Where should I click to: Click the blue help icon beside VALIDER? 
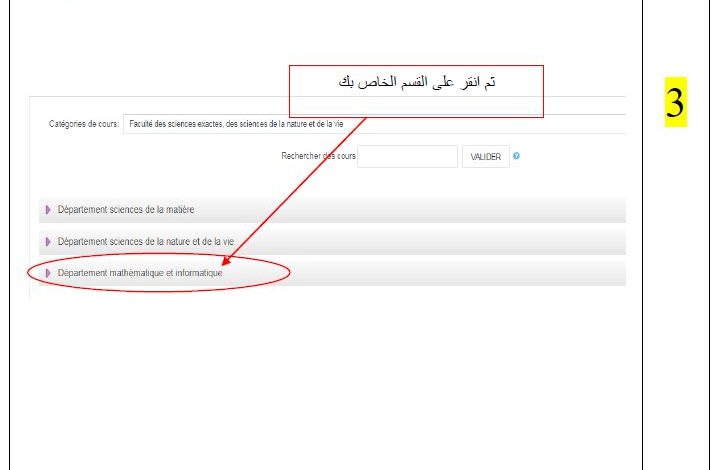[x=516, y=156]
